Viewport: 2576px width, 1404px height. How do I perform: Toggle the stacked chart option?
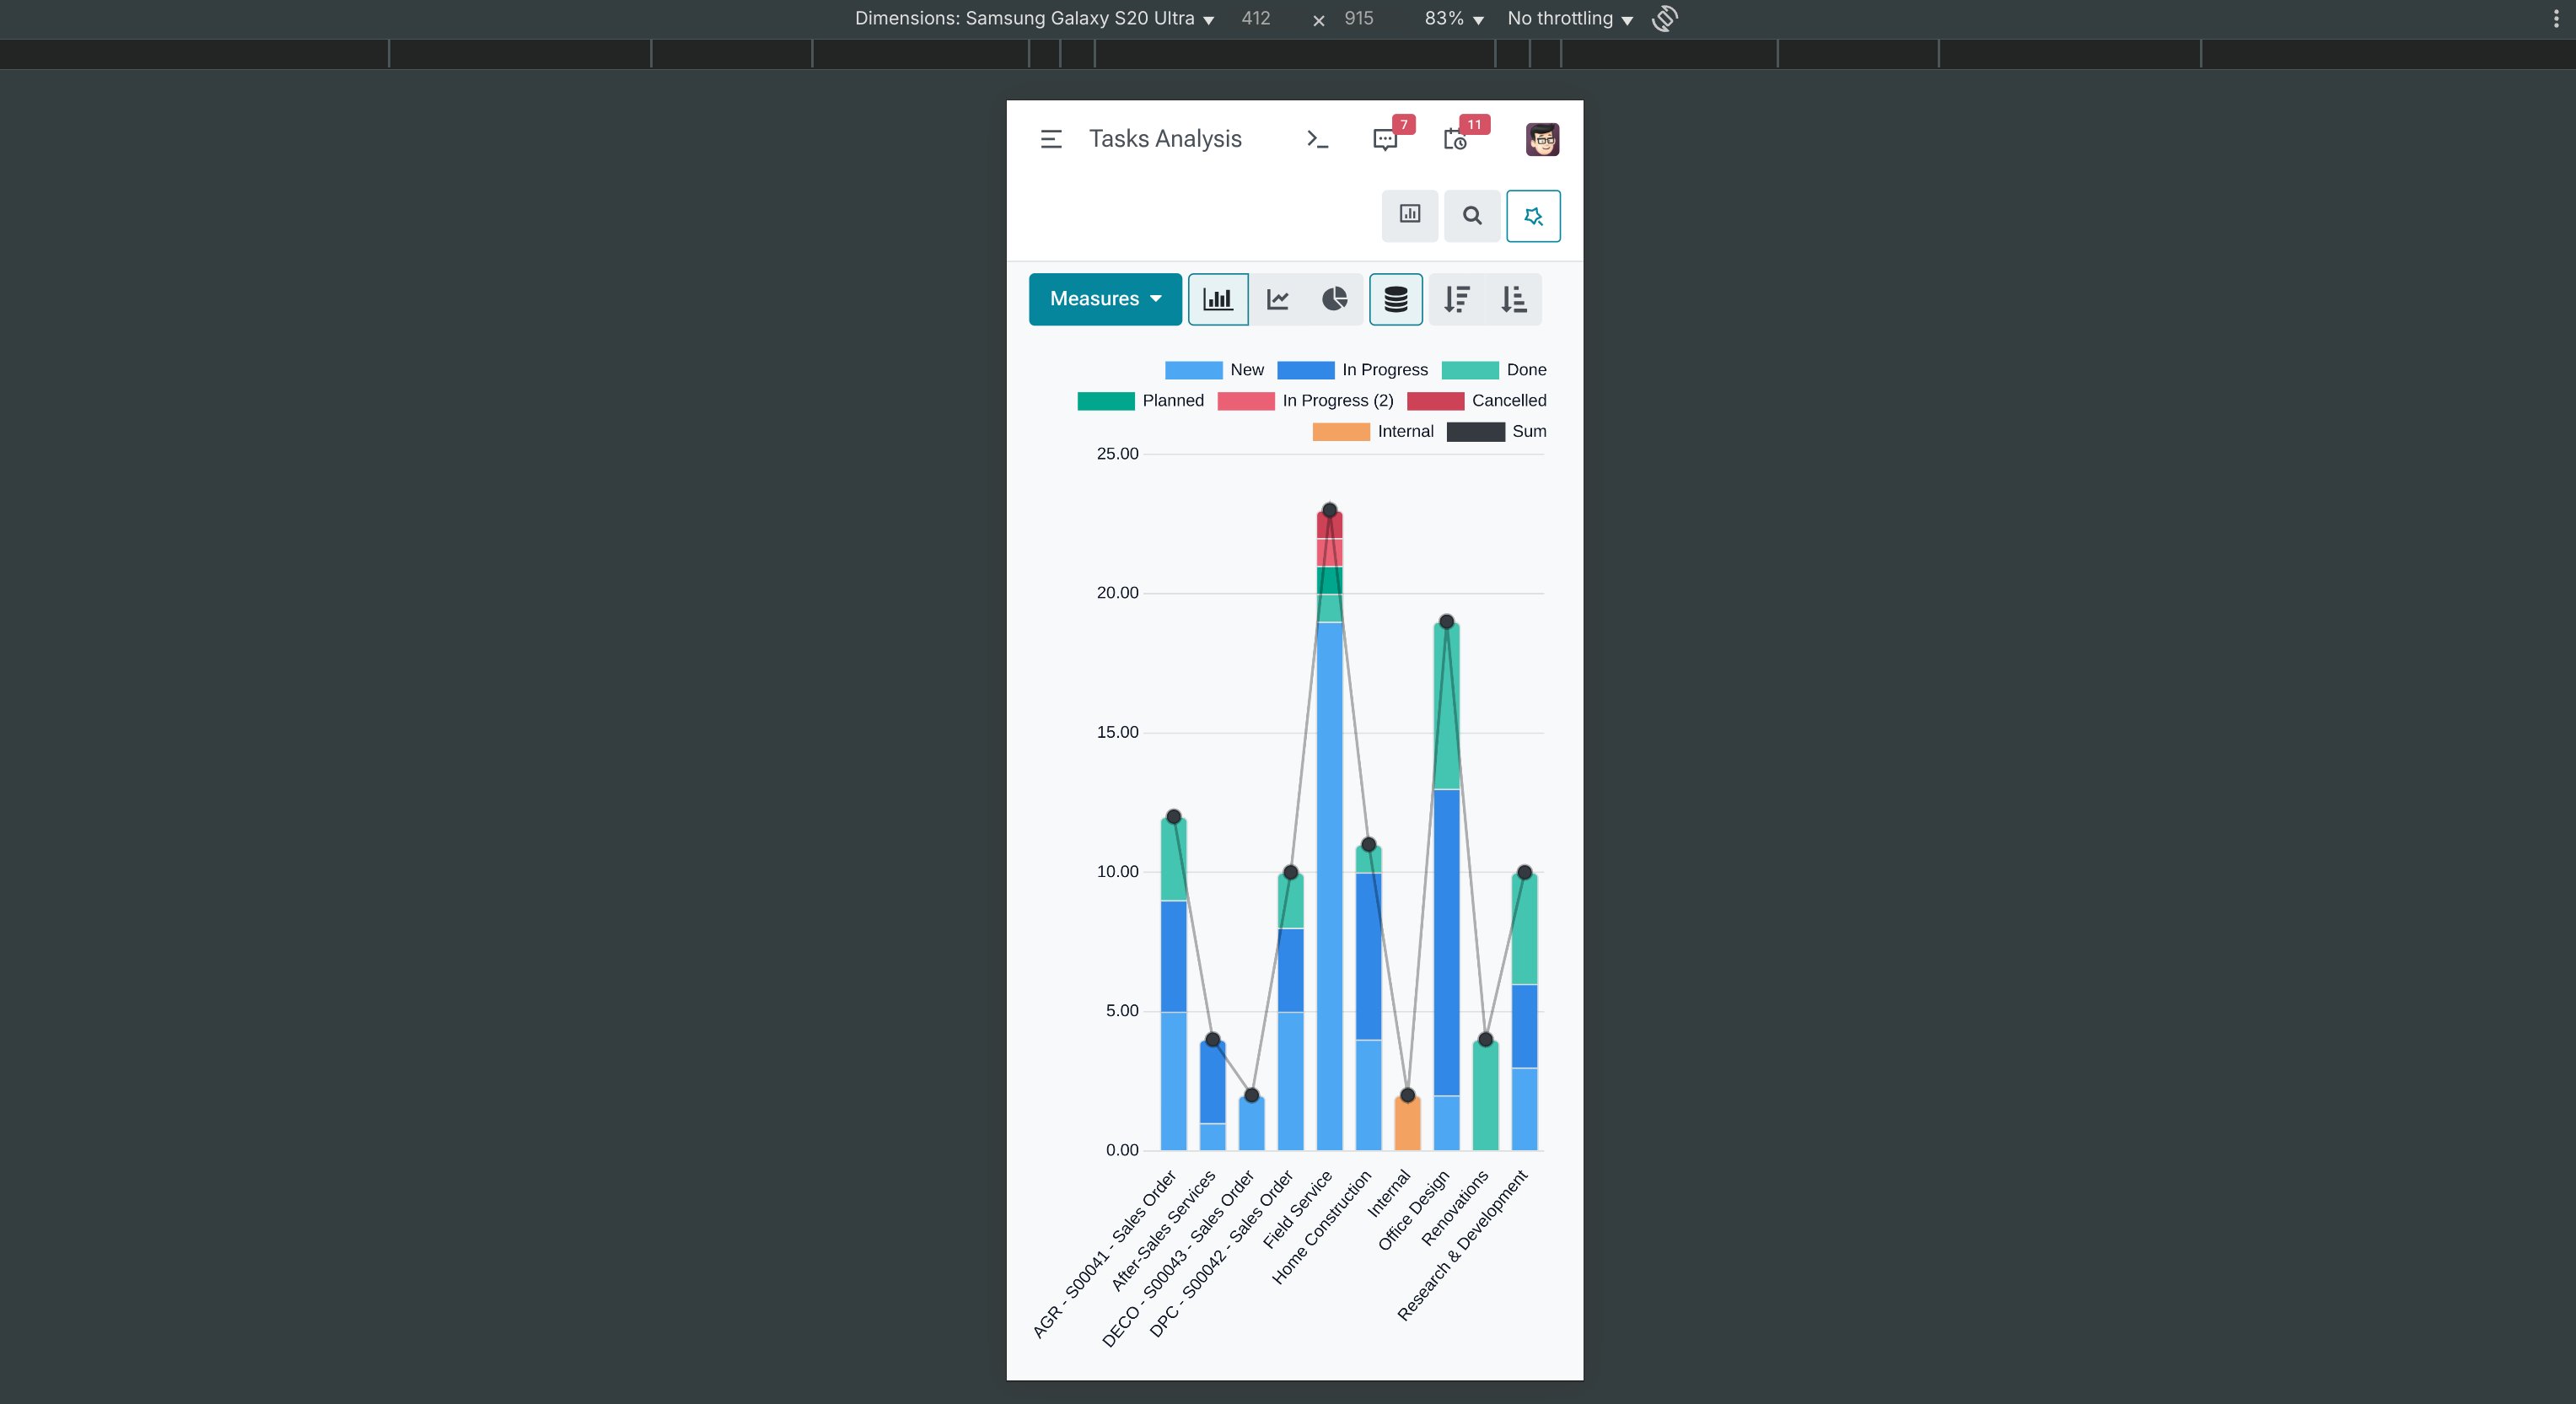coord(1396,299)
